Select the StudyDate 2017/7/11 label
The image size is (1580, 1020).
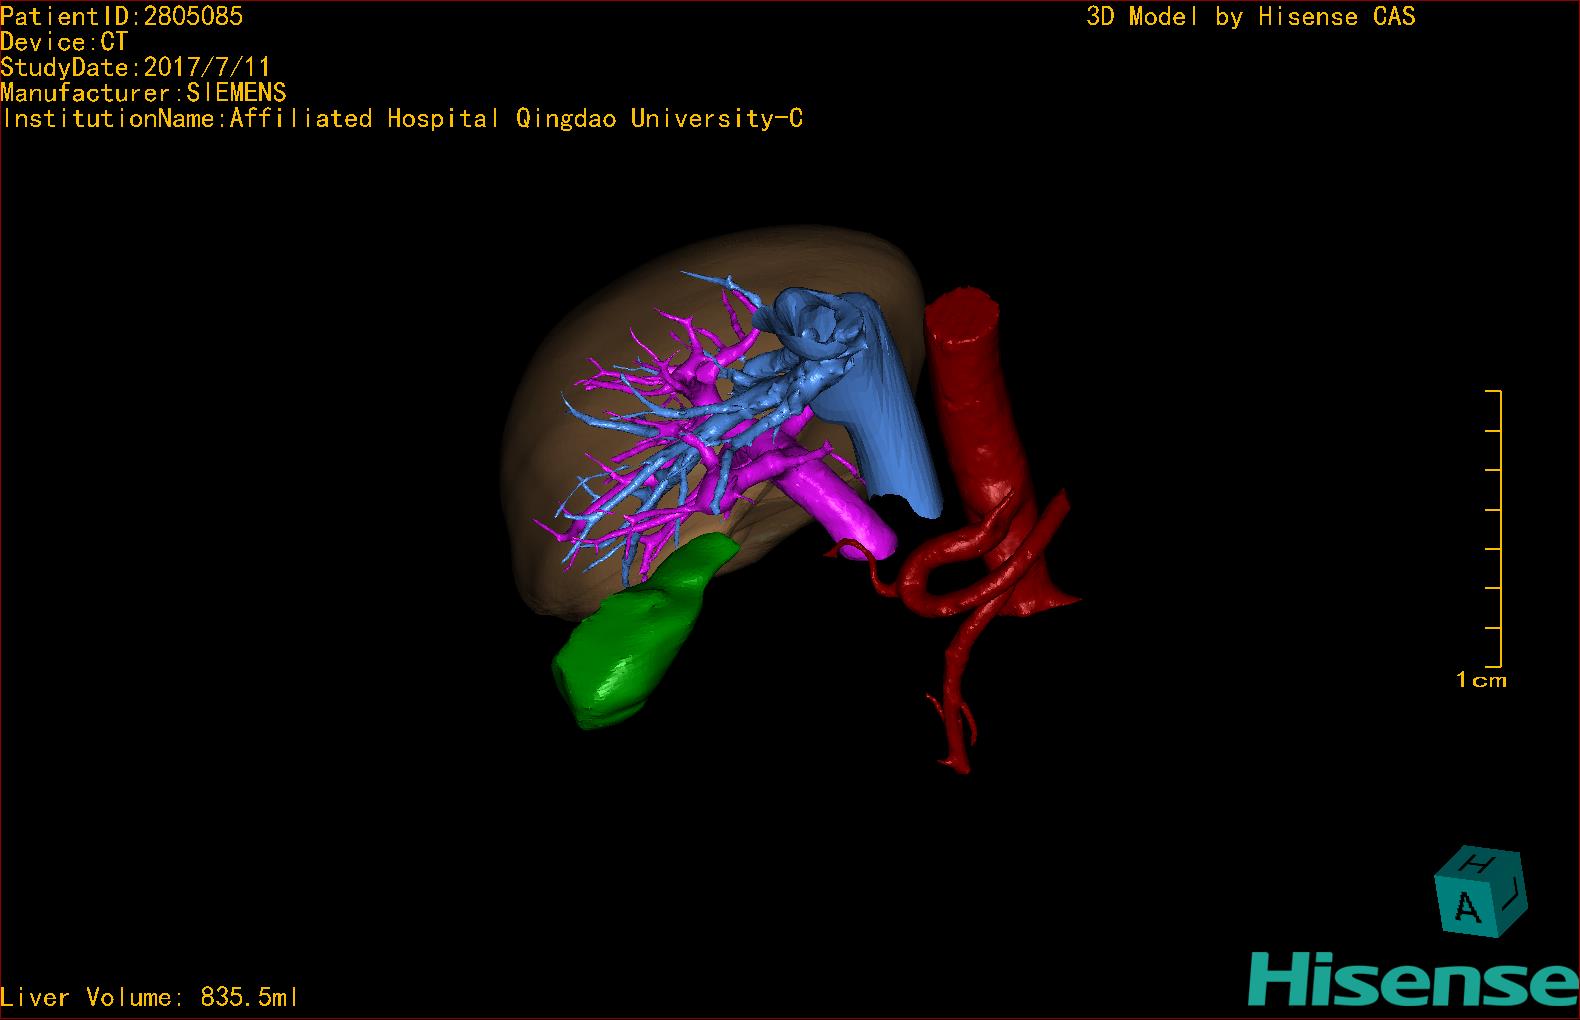[x=135, y=68]
